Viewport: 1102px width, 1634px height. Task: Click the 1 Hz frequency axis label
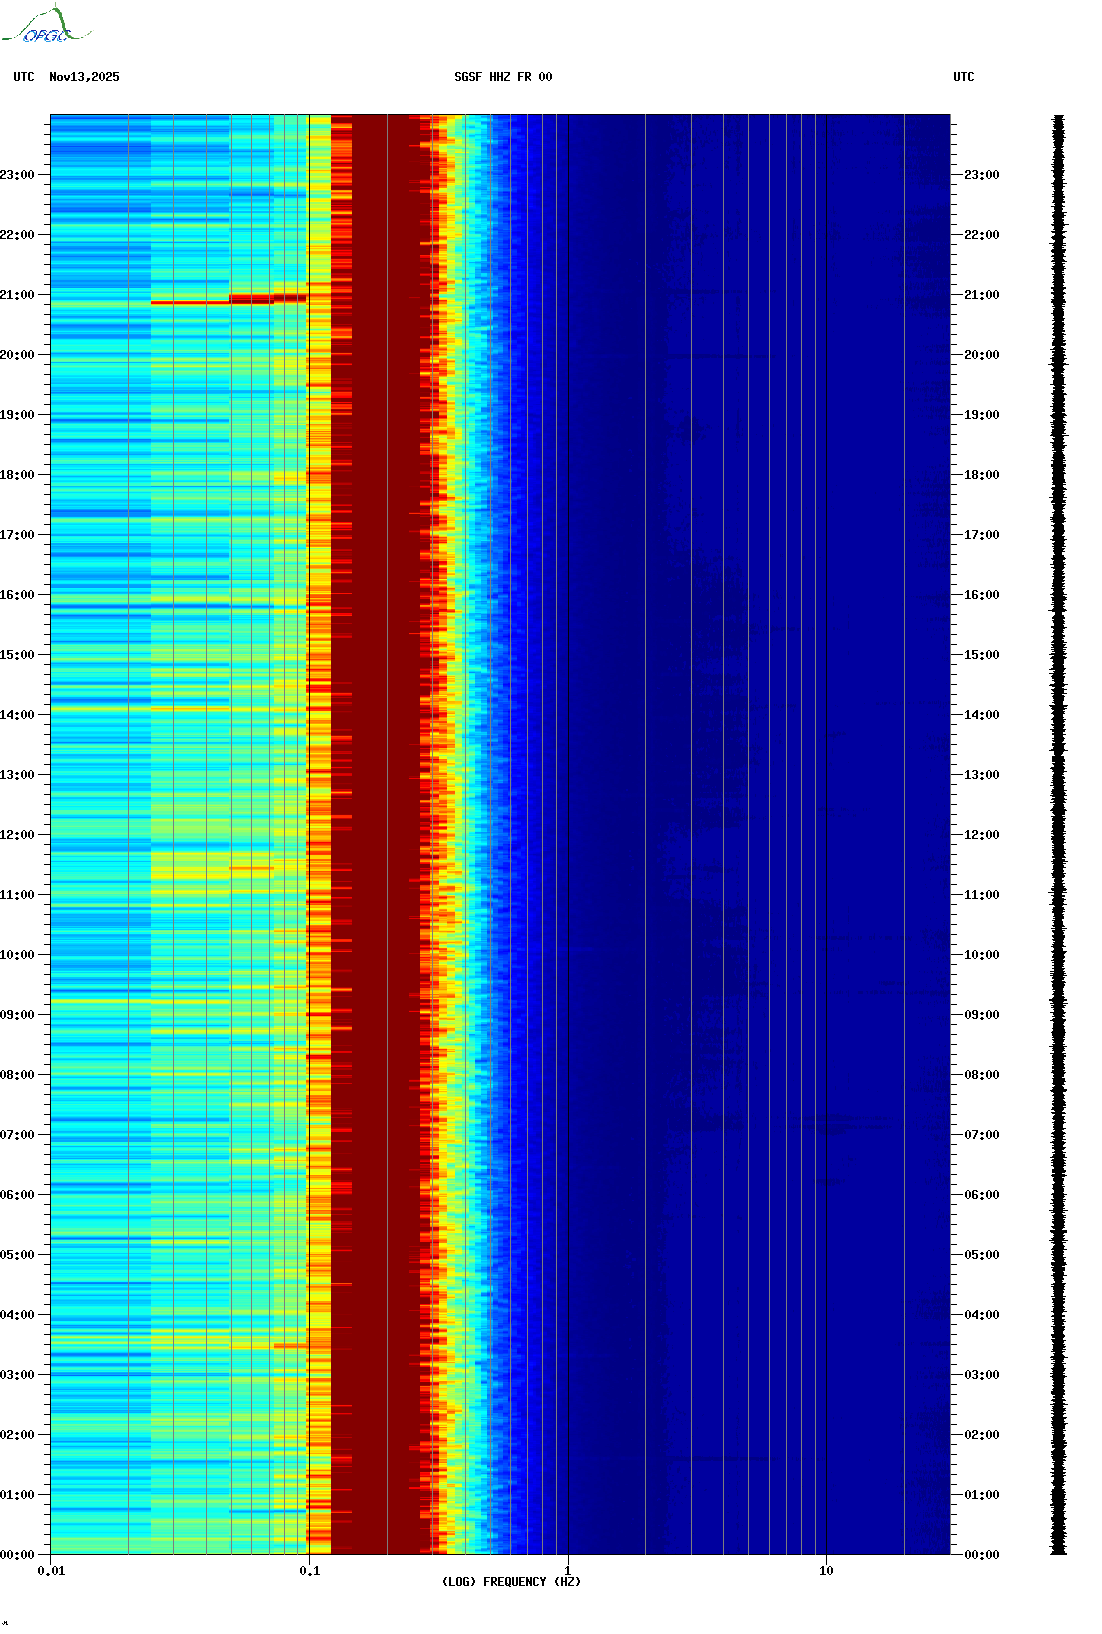coord(568,1571)
